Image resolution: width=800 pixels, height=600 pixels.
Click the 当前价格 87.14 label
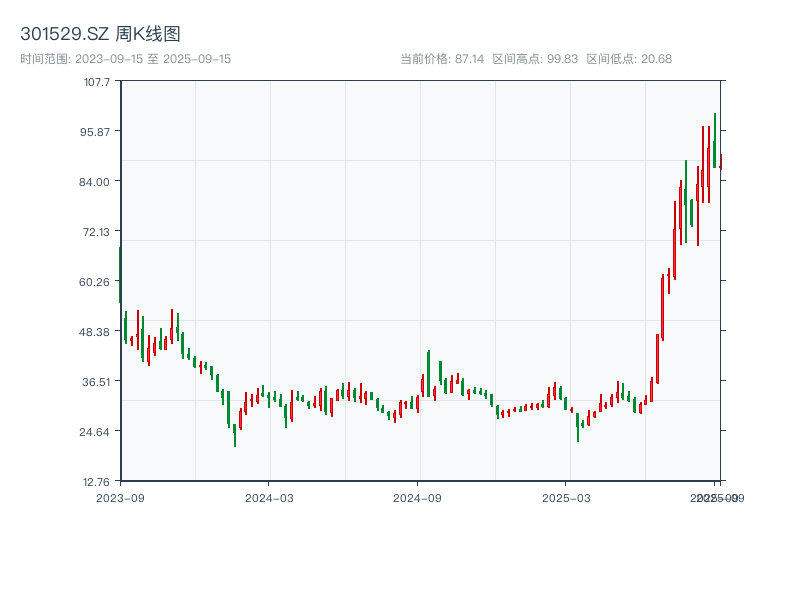443,59
